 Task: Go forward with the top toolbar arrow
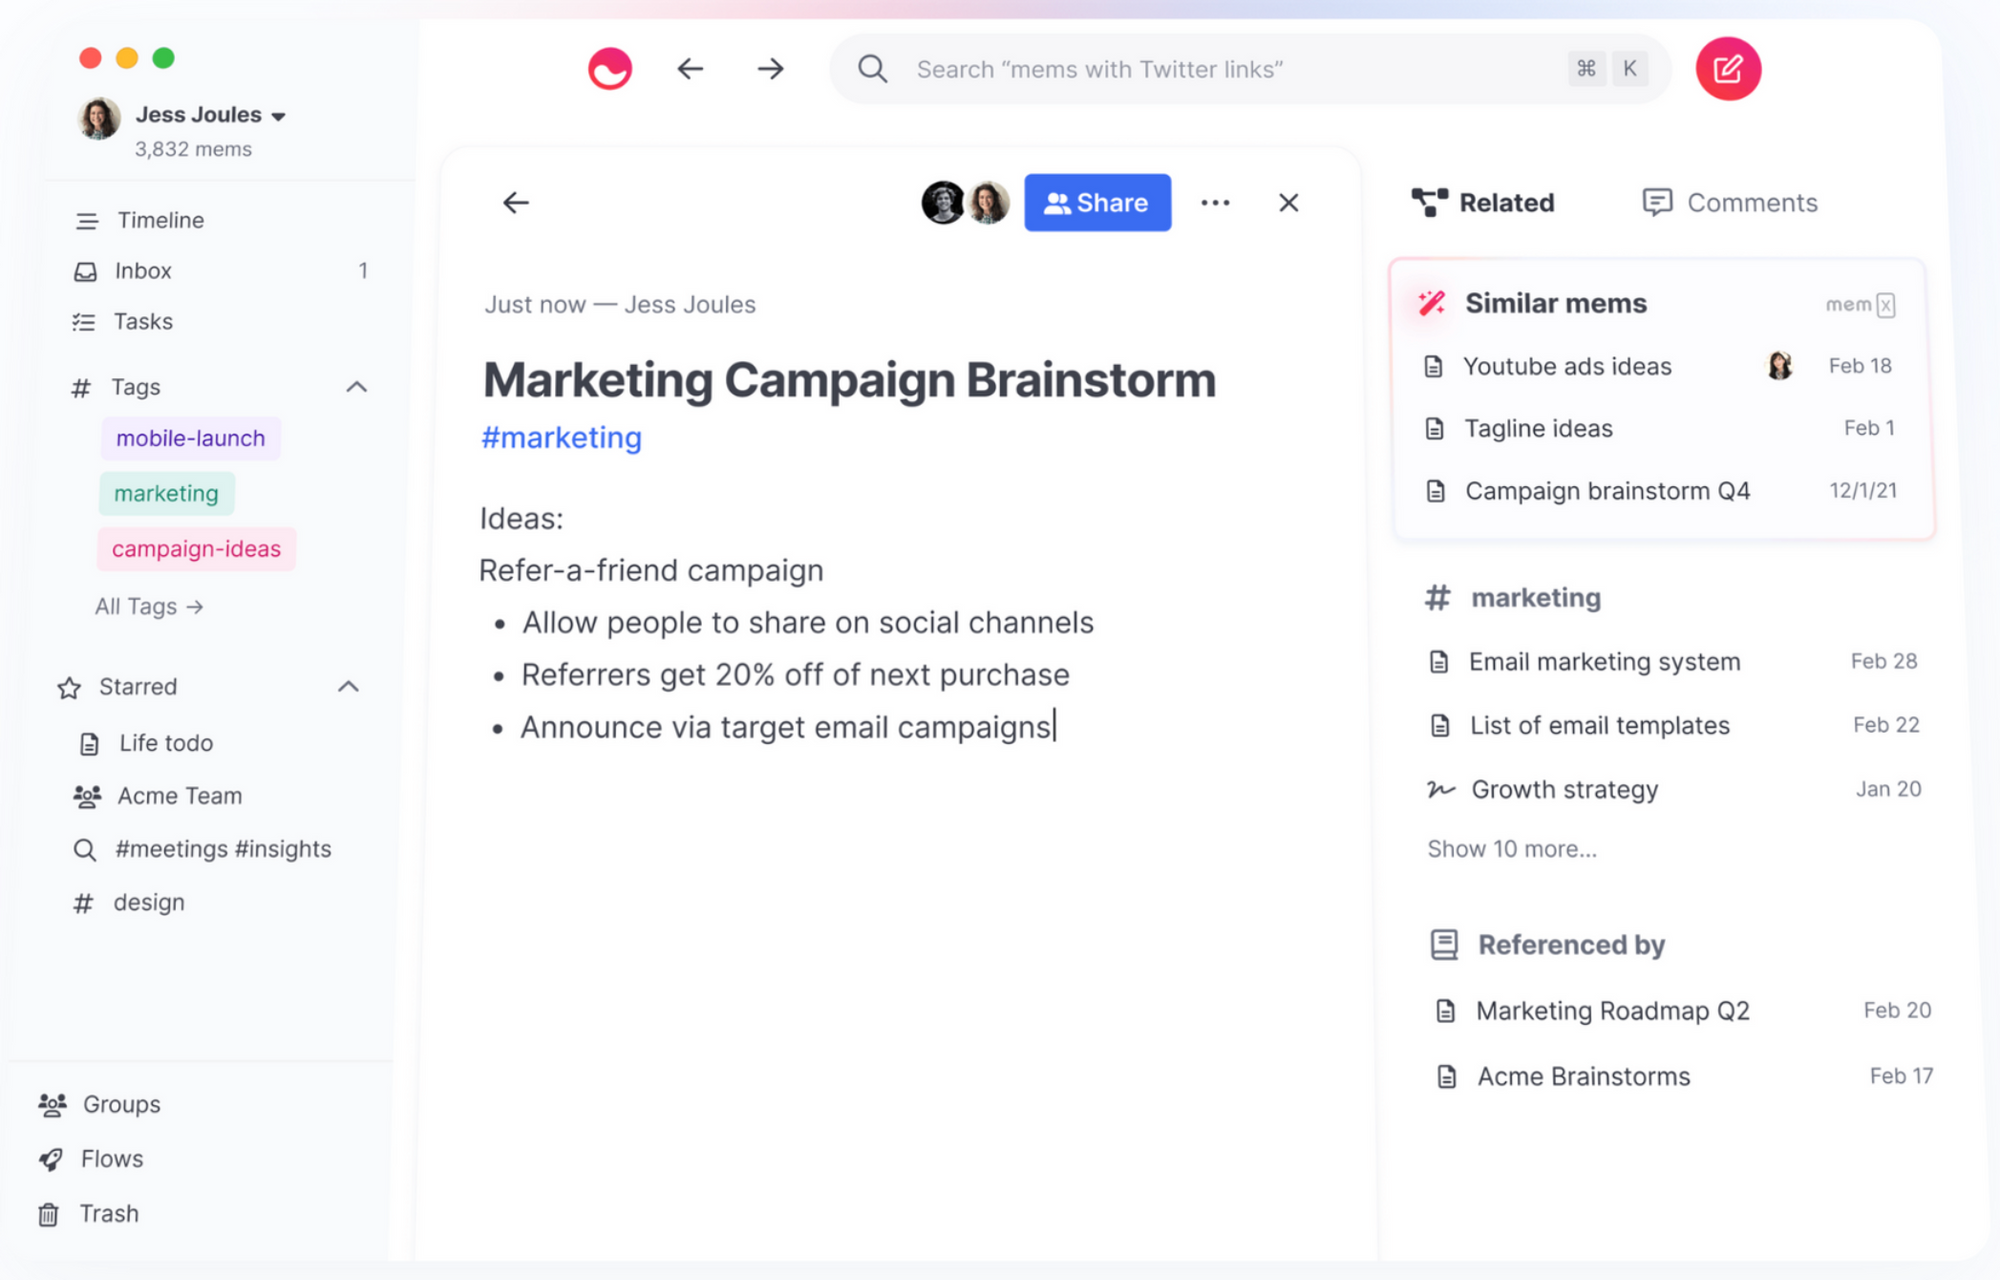coord(770,69)
